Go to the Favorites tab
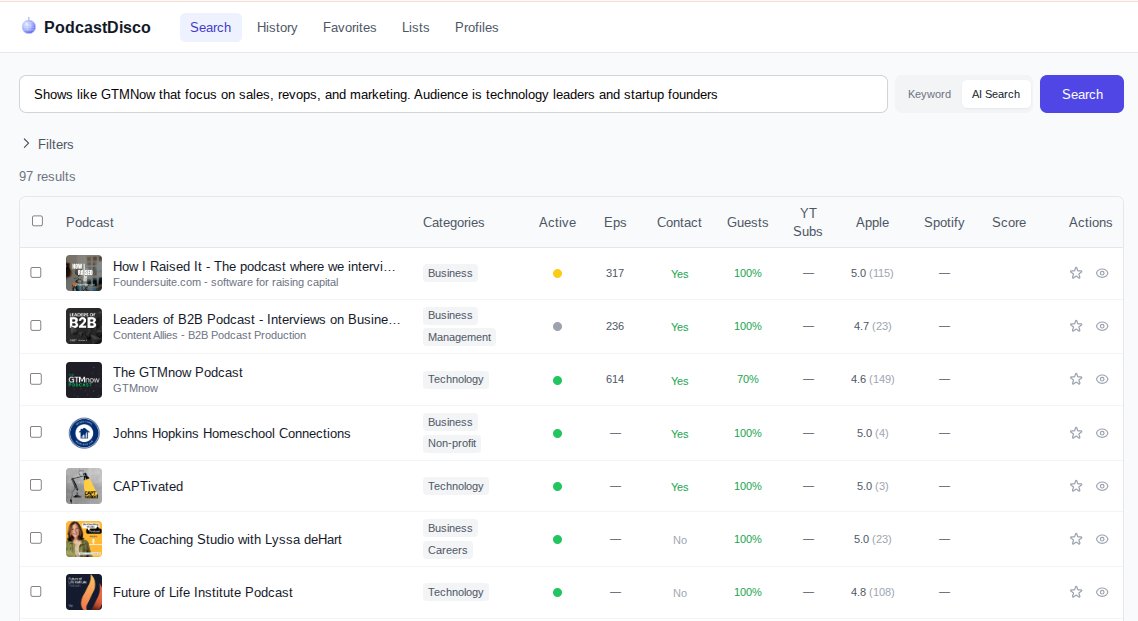 [350, 28]
